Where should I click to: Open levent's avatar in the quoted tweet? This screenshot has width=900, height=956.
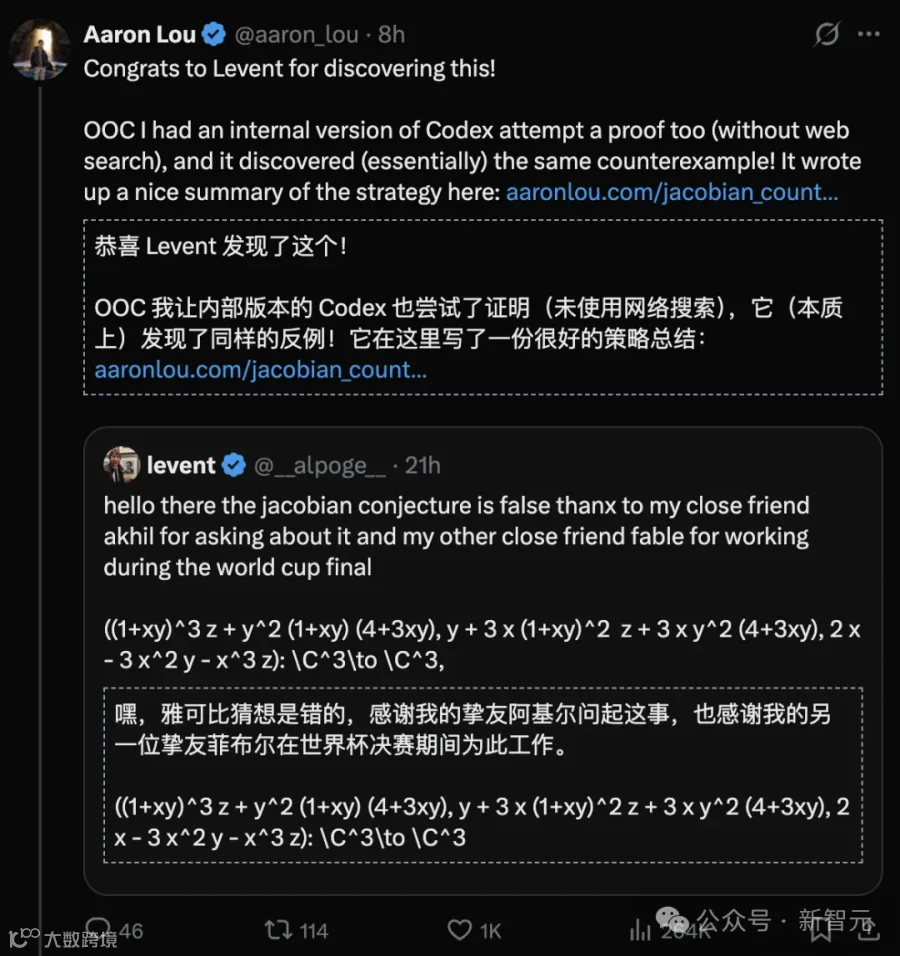121,465
